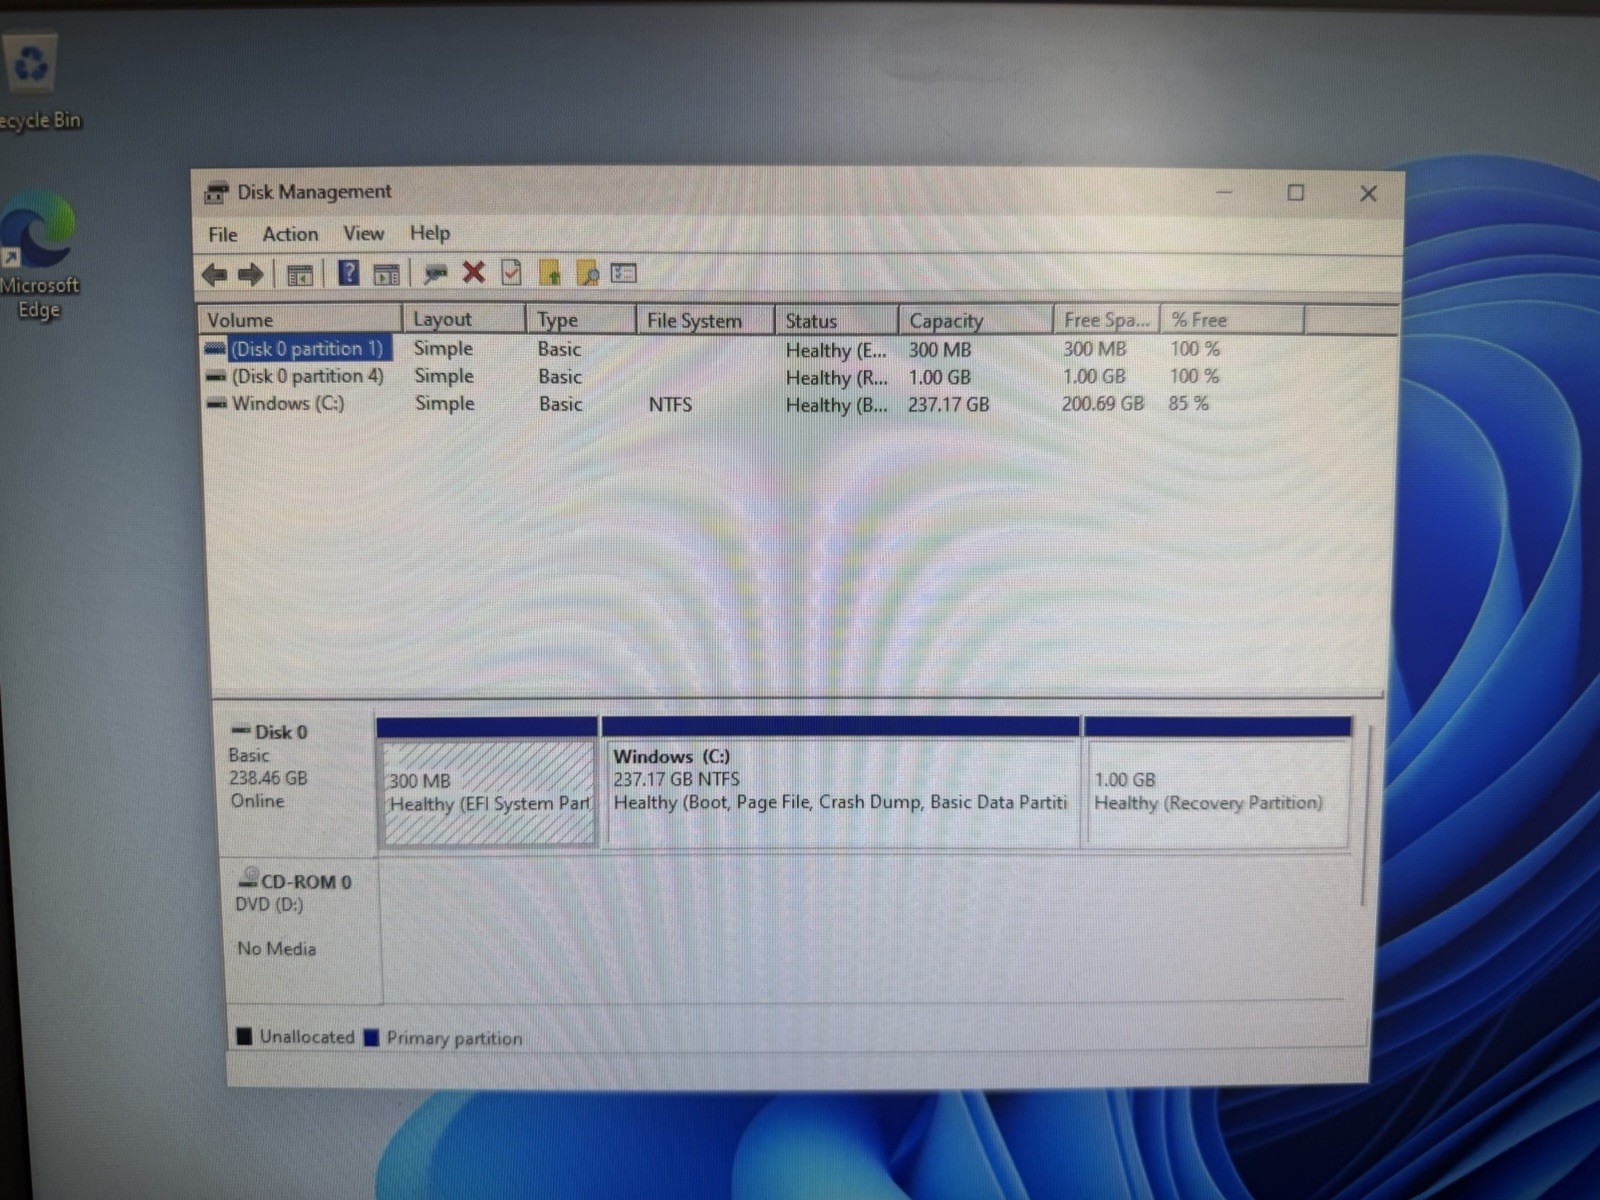The width and height of the screenshot is (1600, 1200).
Task: Maximize the Disk Management window
Action: 1296,193
